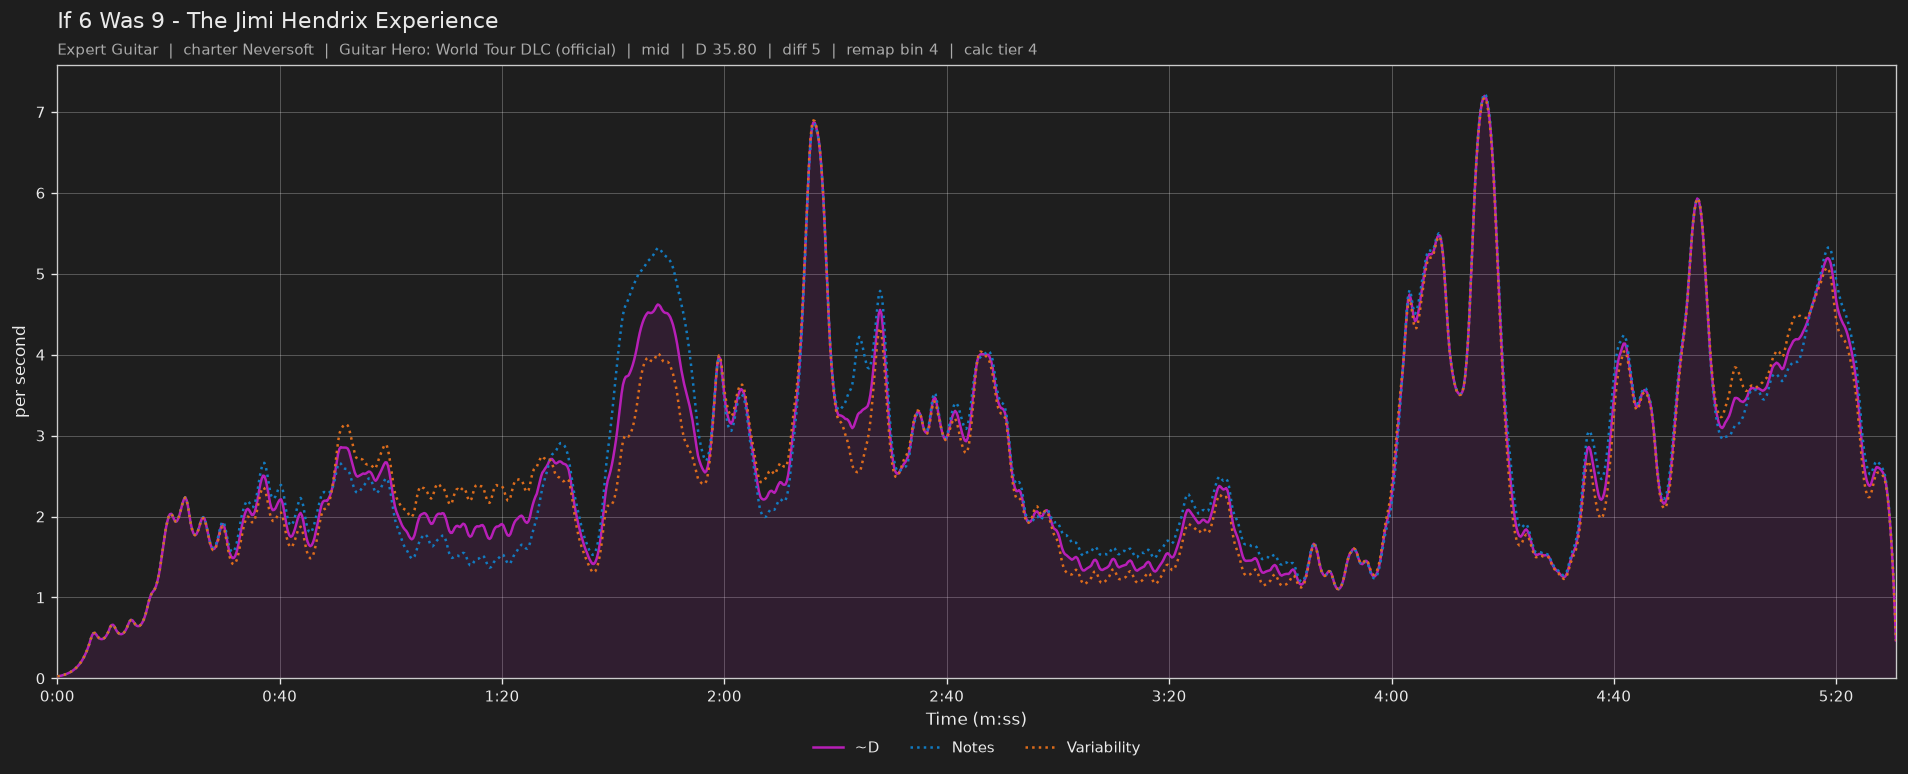The height and width of the screenshot is (774, 1908).
Task: Click the 'Time (m:ss)' x-axis label
Action: coord(976,719)
